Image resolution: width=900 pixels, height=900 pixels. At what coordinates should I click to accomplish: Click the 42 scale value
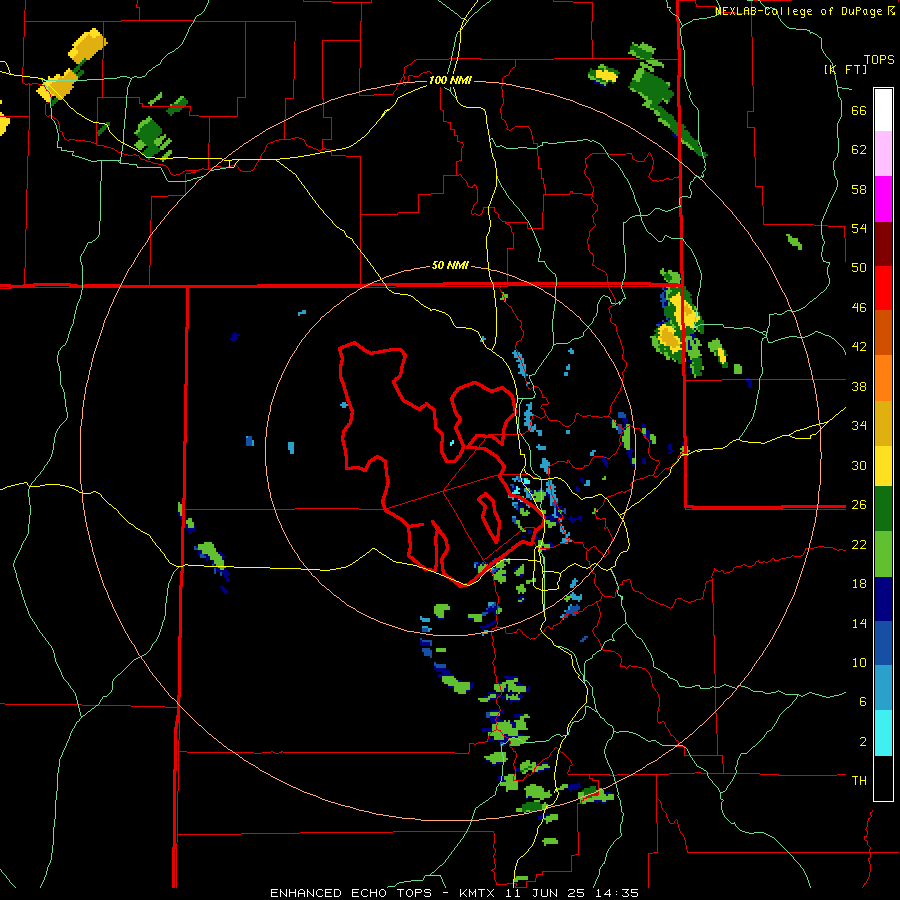[859, 347]
